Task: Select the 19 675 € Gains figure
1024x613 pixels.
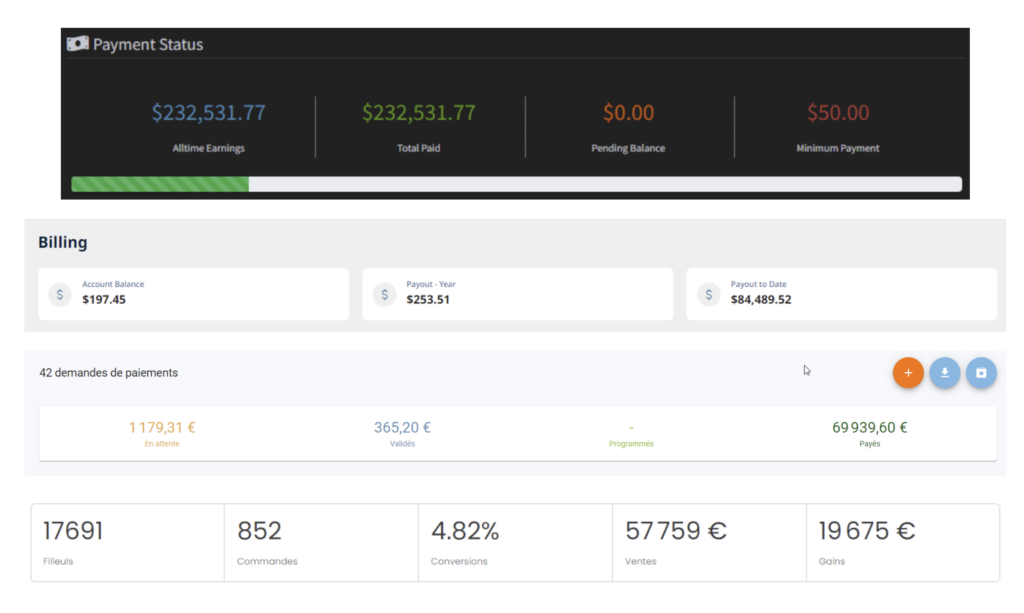Action: coord(867,531)
